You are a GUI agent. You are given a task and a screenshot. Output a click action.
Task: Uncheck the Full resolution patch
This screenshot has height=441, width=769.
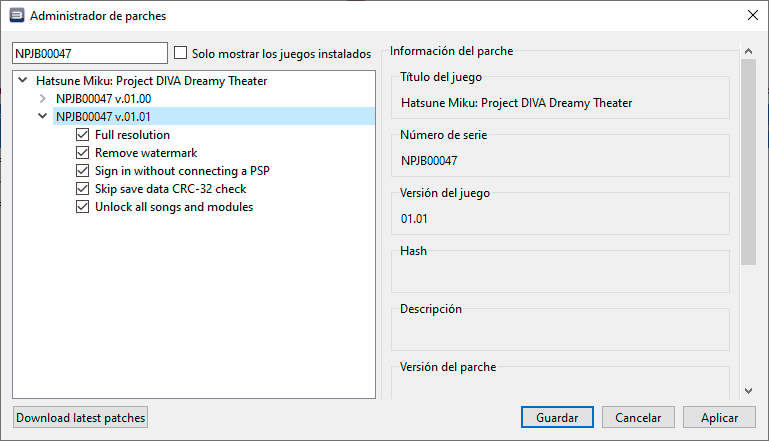pyautogui.click(x=82, y=134)
